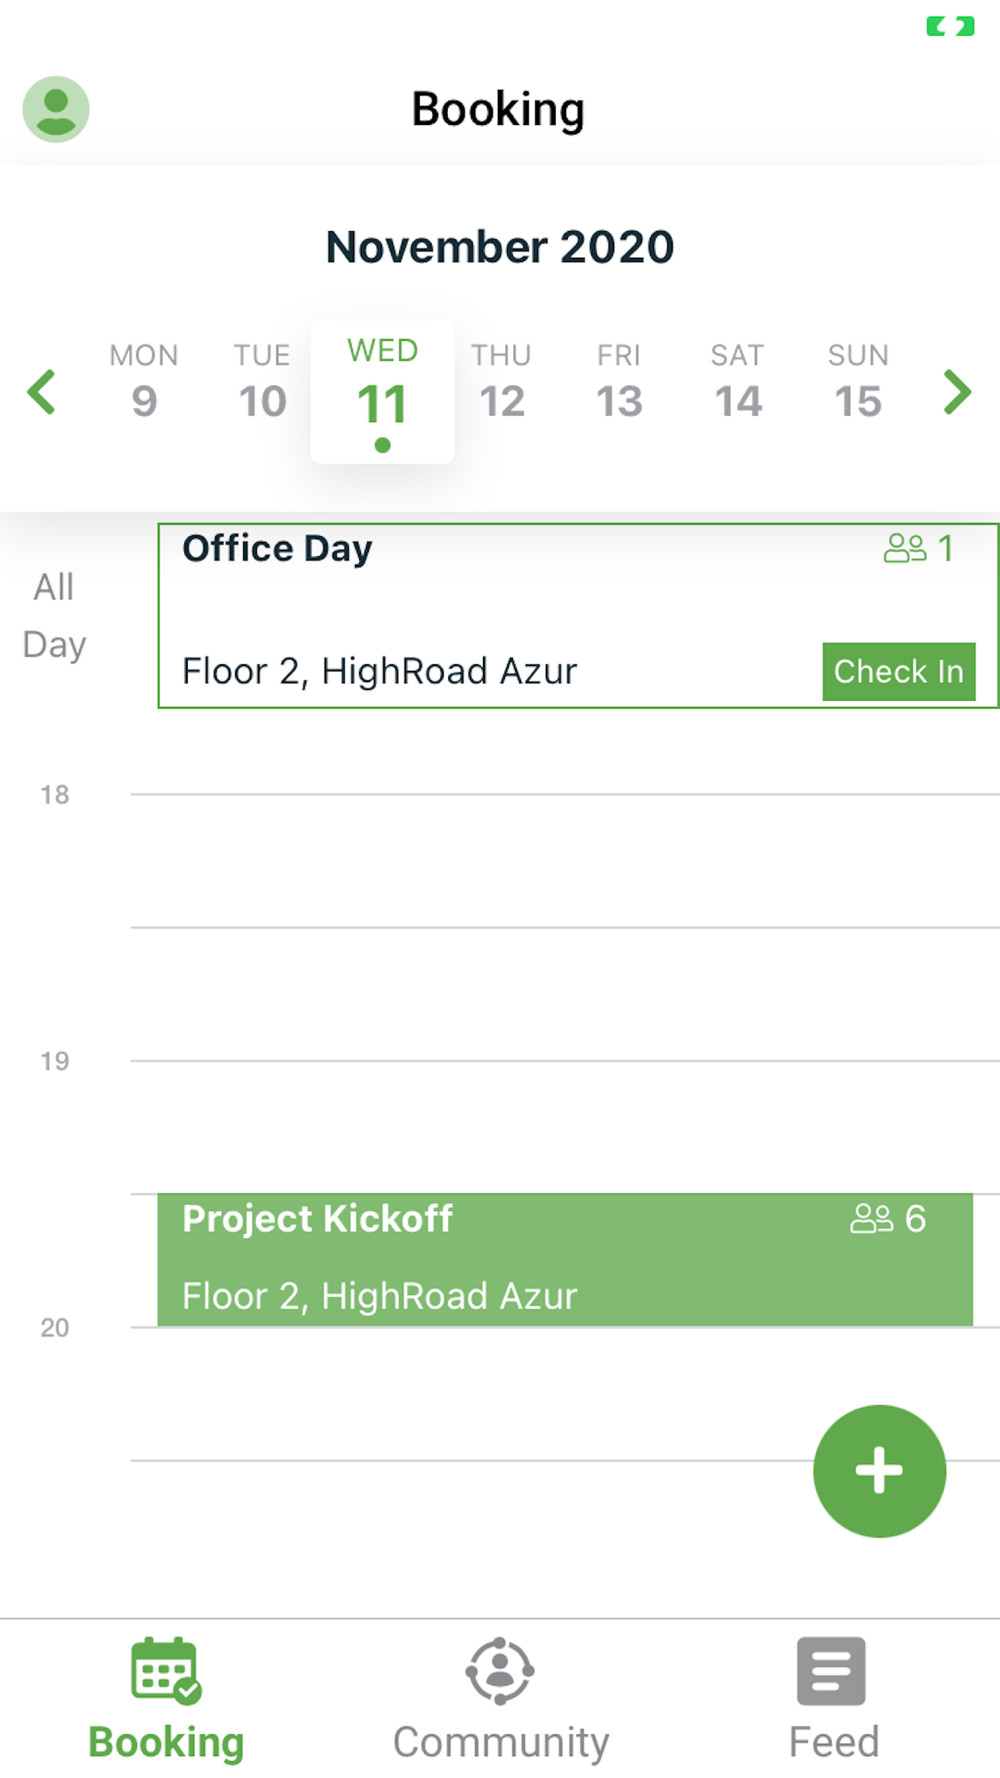Select Friday 13 in the week strip
Image resolution: width=1000 pixels, height=1778 pixels.
click(x=619, y=383)
